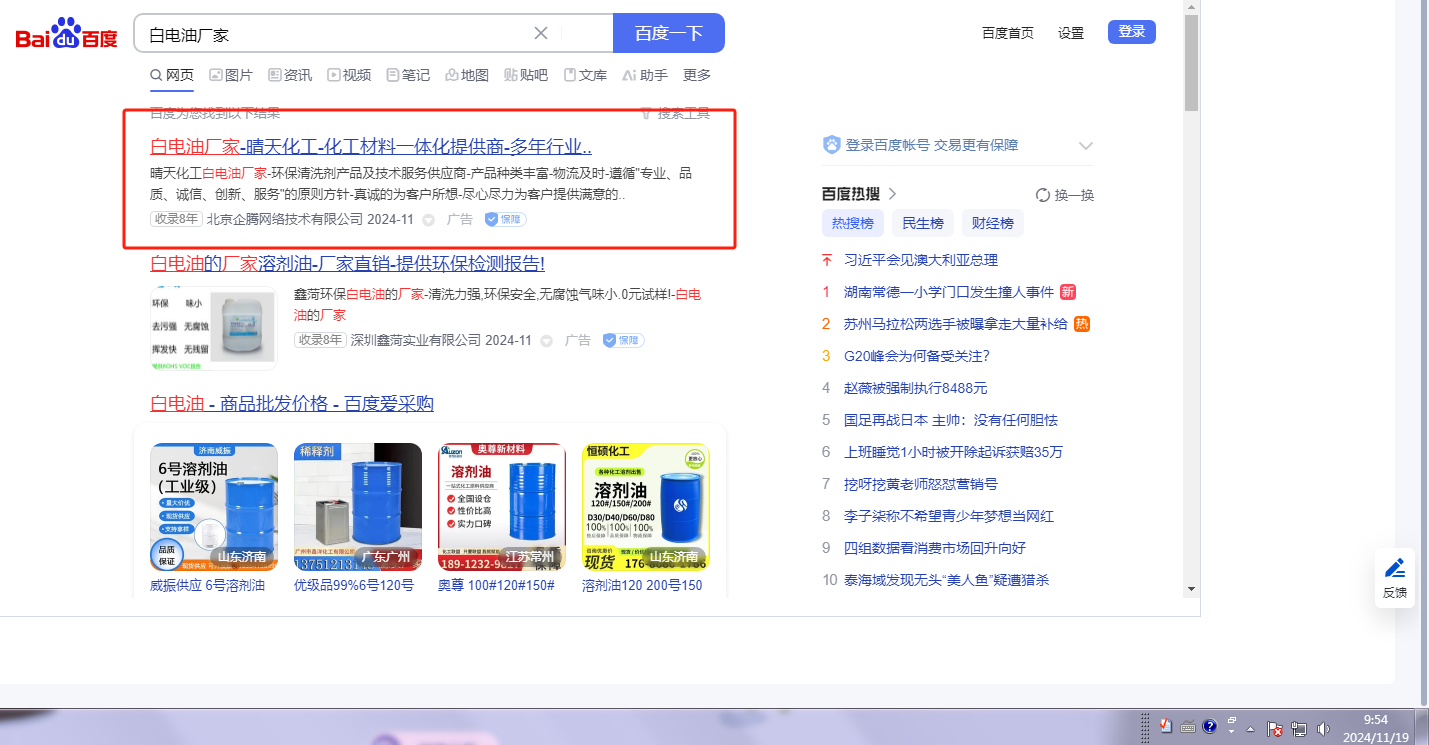Screen dimensions: 1429x745
Task: Open 湖南常德一小学门口发生撞人事件 topic
Action: (x=949, y=292)
